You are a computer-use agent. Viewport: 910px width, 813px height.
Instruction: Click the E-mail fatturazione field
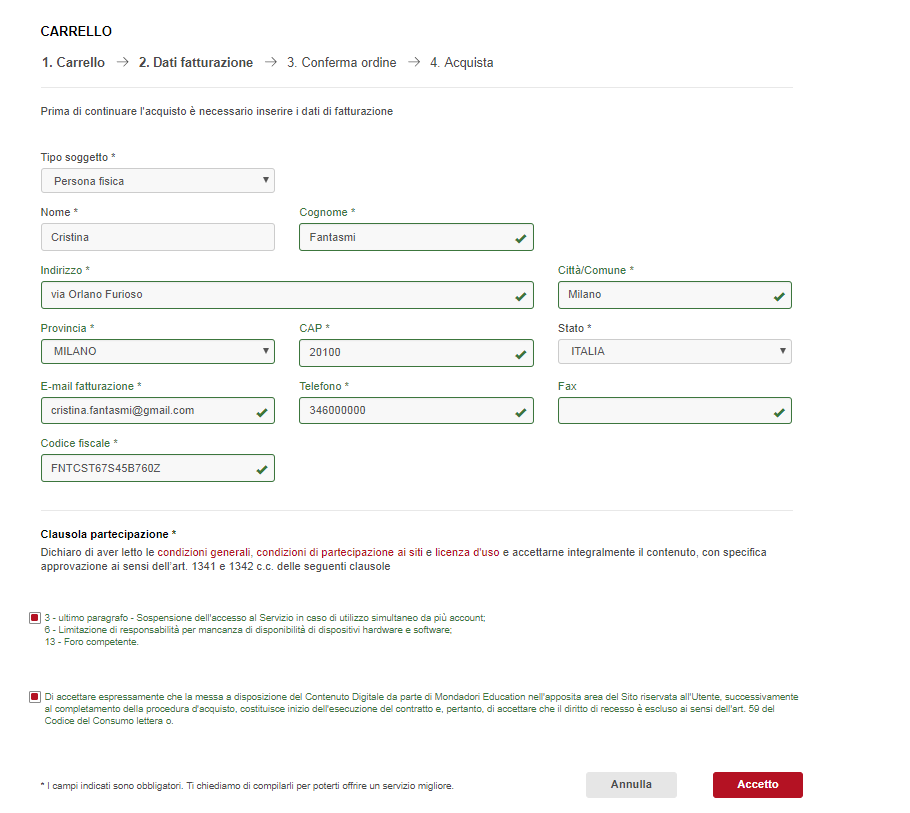tap(158, 410)
